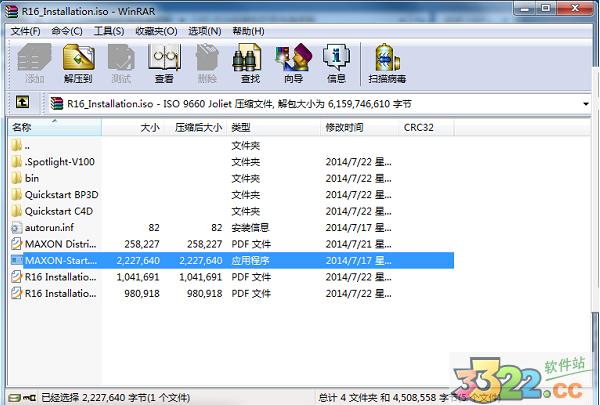
Task: Sort by Modified (修改时间) column header
Action: [x=358, y=127]
